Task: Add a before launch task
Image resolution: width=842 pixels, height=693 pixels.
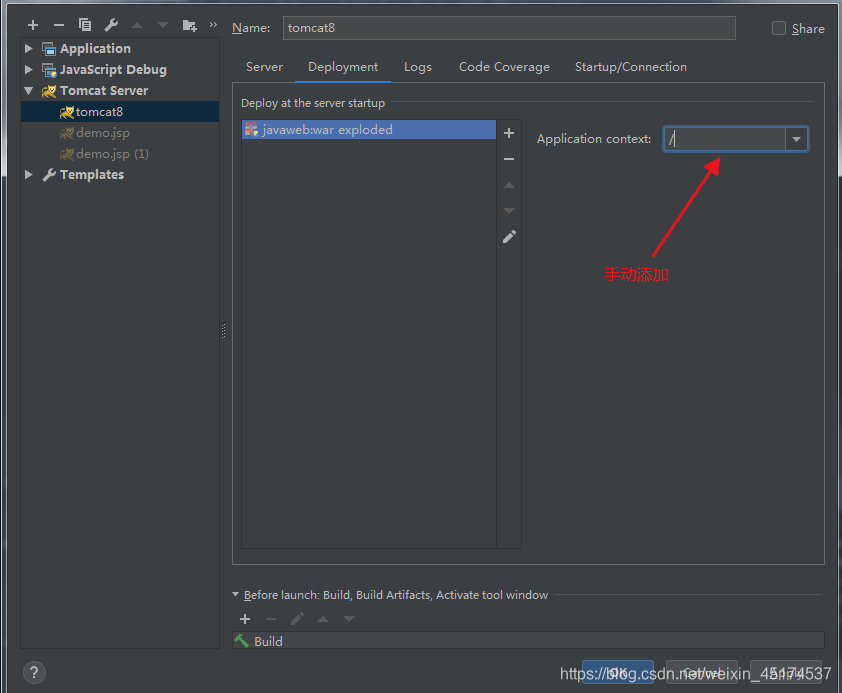Action: coord(245,619)
